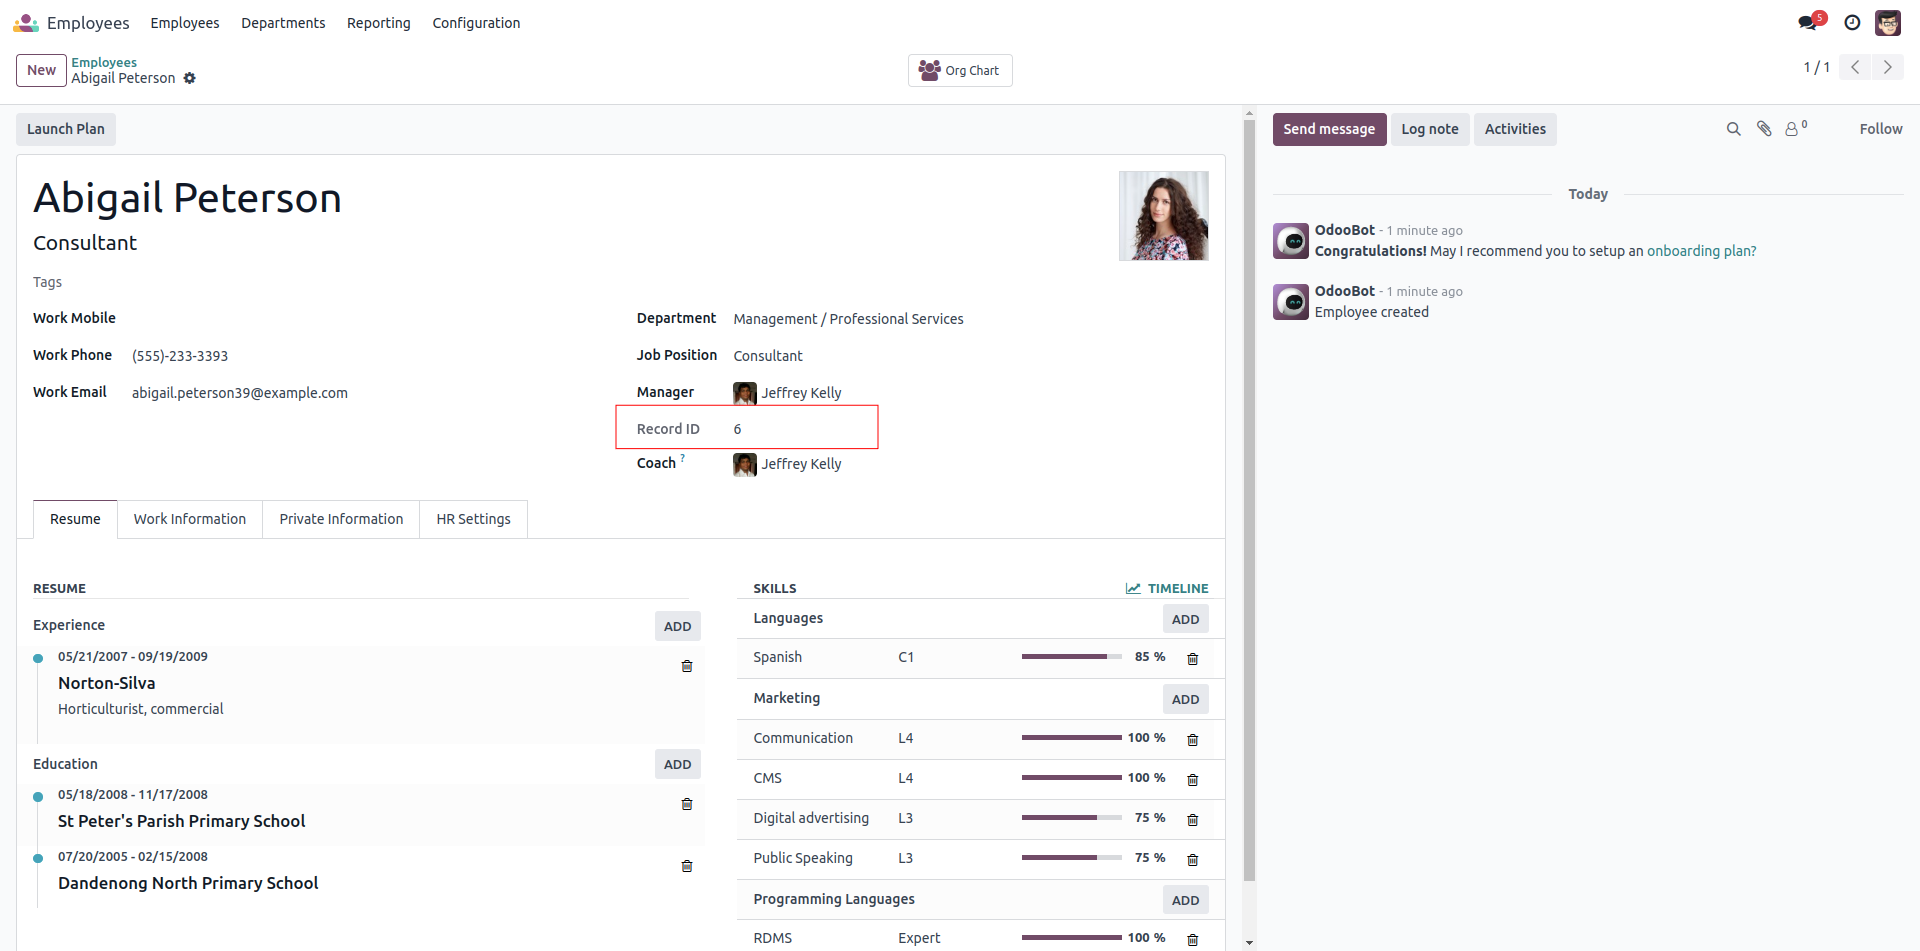The image size is (1920, 951).
Task: Switch to the Work Information tab
Action: click(190, 519)
